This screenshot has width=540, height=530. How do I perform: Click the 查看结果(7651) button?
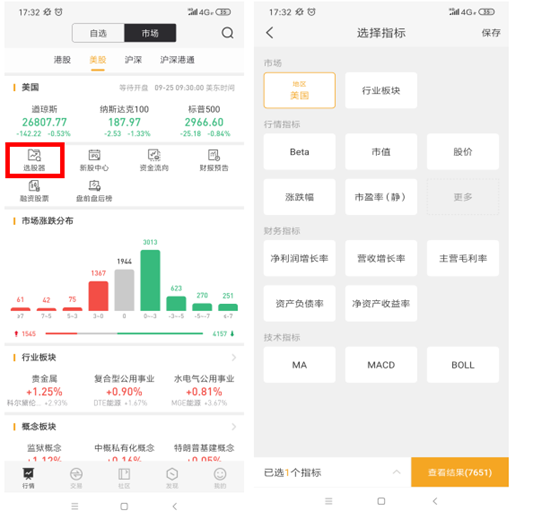460,472
